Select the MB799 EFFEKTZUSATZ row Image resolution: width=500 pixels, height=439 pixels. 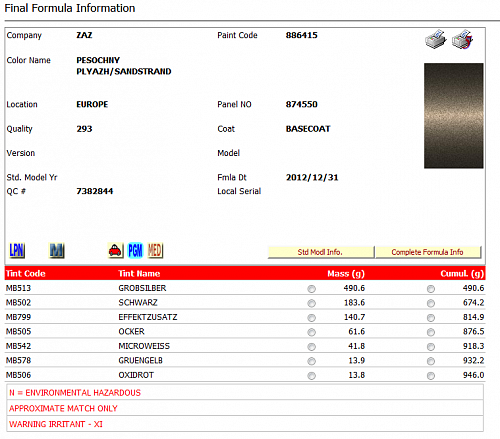click(x=245, y=317)
